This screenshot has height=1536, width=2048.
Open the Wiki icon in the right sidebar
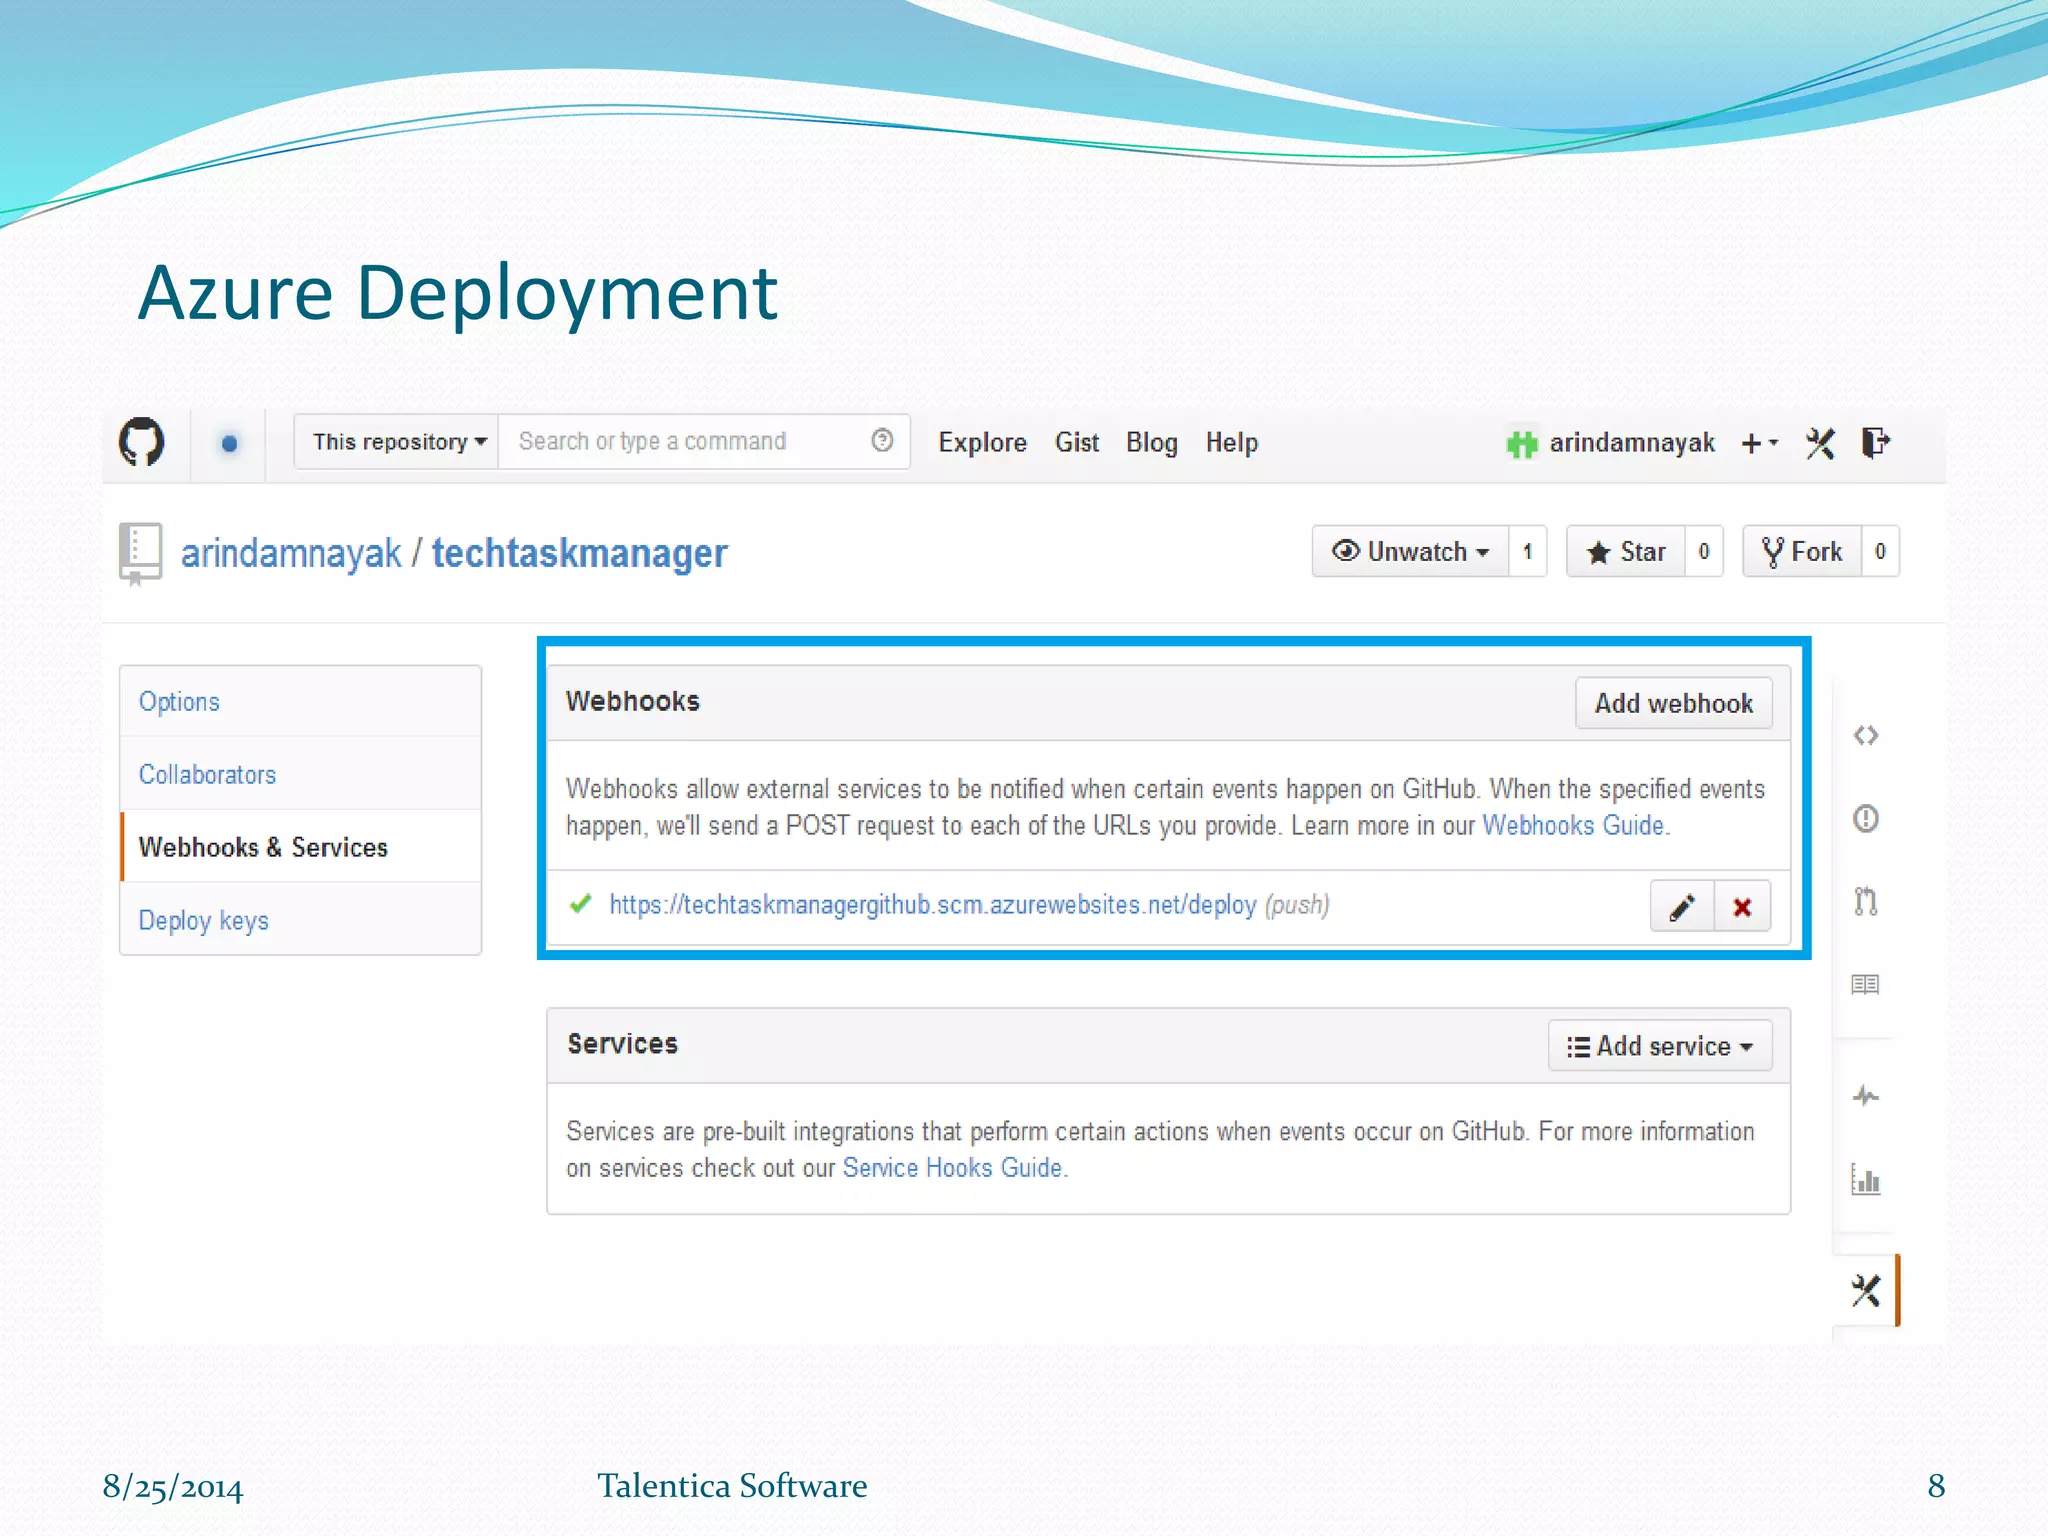click(1865, 985)
